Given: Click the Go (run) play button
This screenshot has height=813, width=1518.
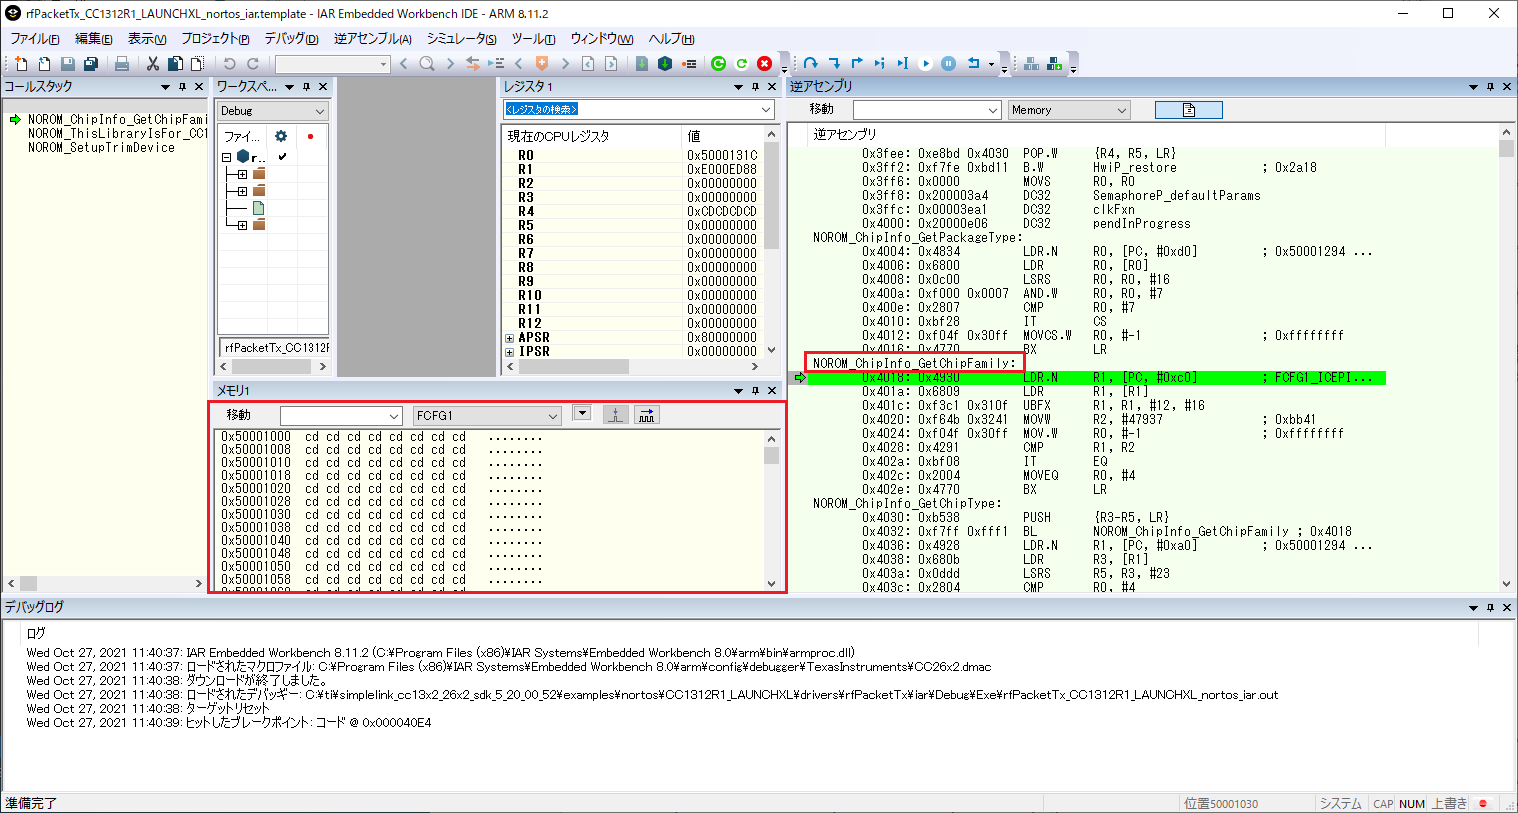Looking at the screenshot, I should [926, 63].
